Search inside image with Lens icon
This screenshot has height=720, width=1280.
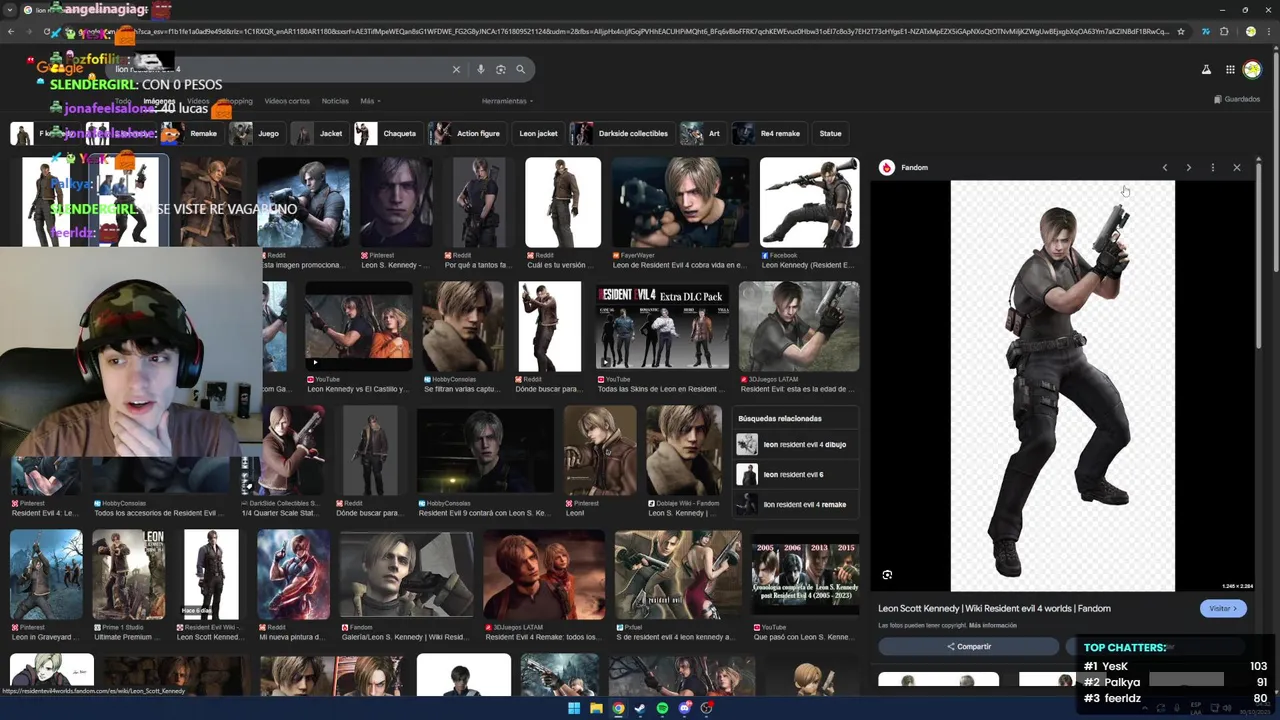pyautogui.click(x=887, y=575)
